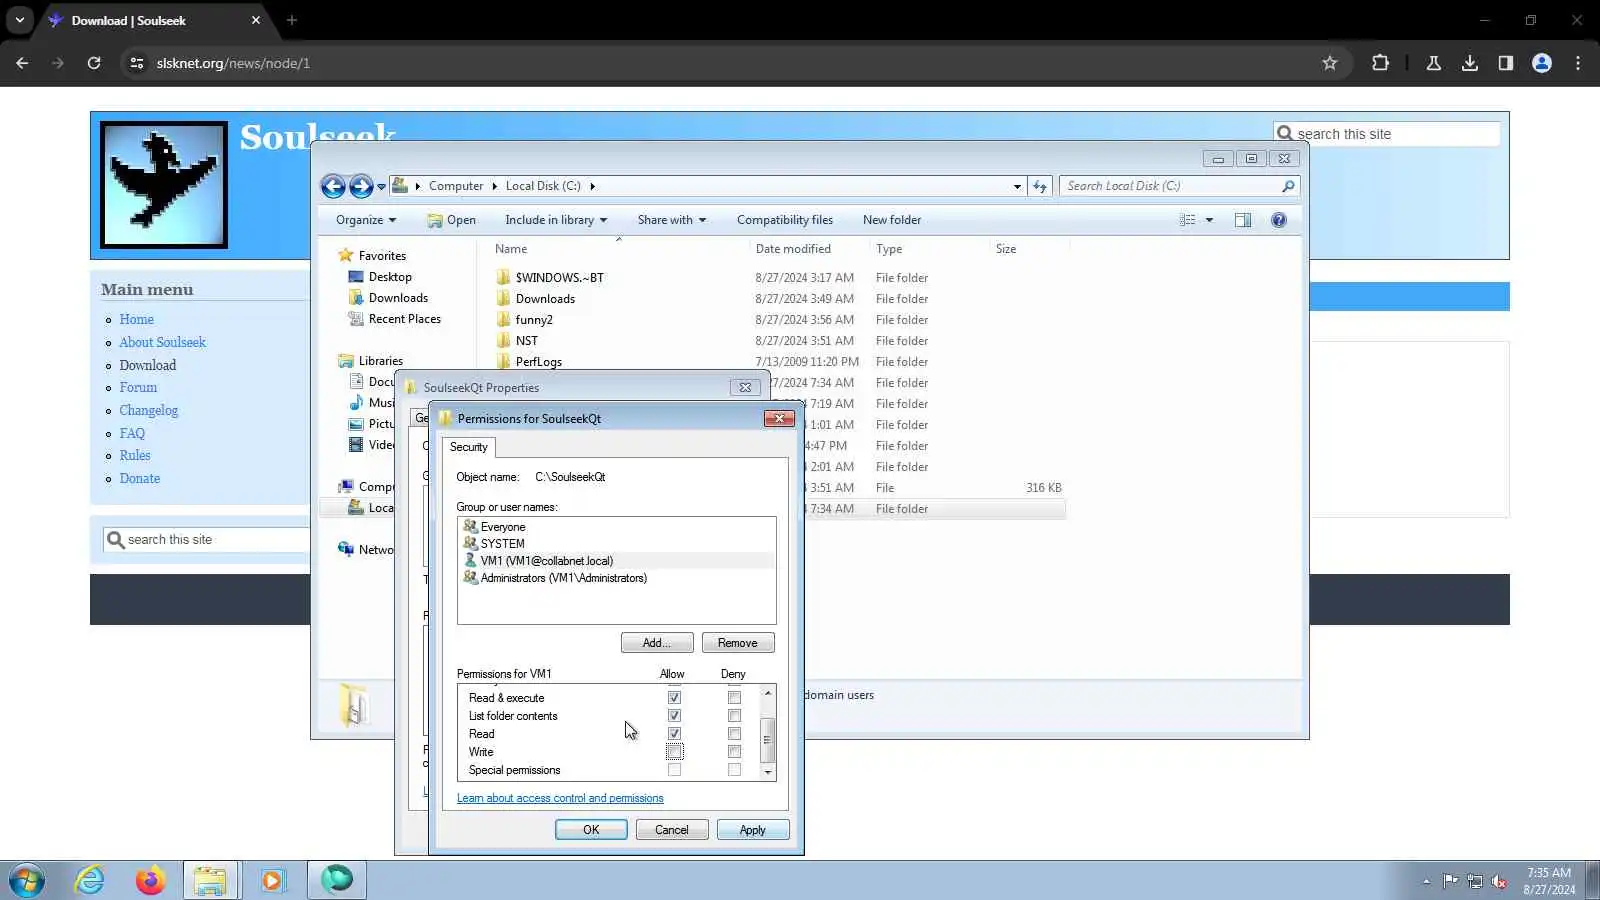Go forward in the Explorer window

click(x=361, y=186)
